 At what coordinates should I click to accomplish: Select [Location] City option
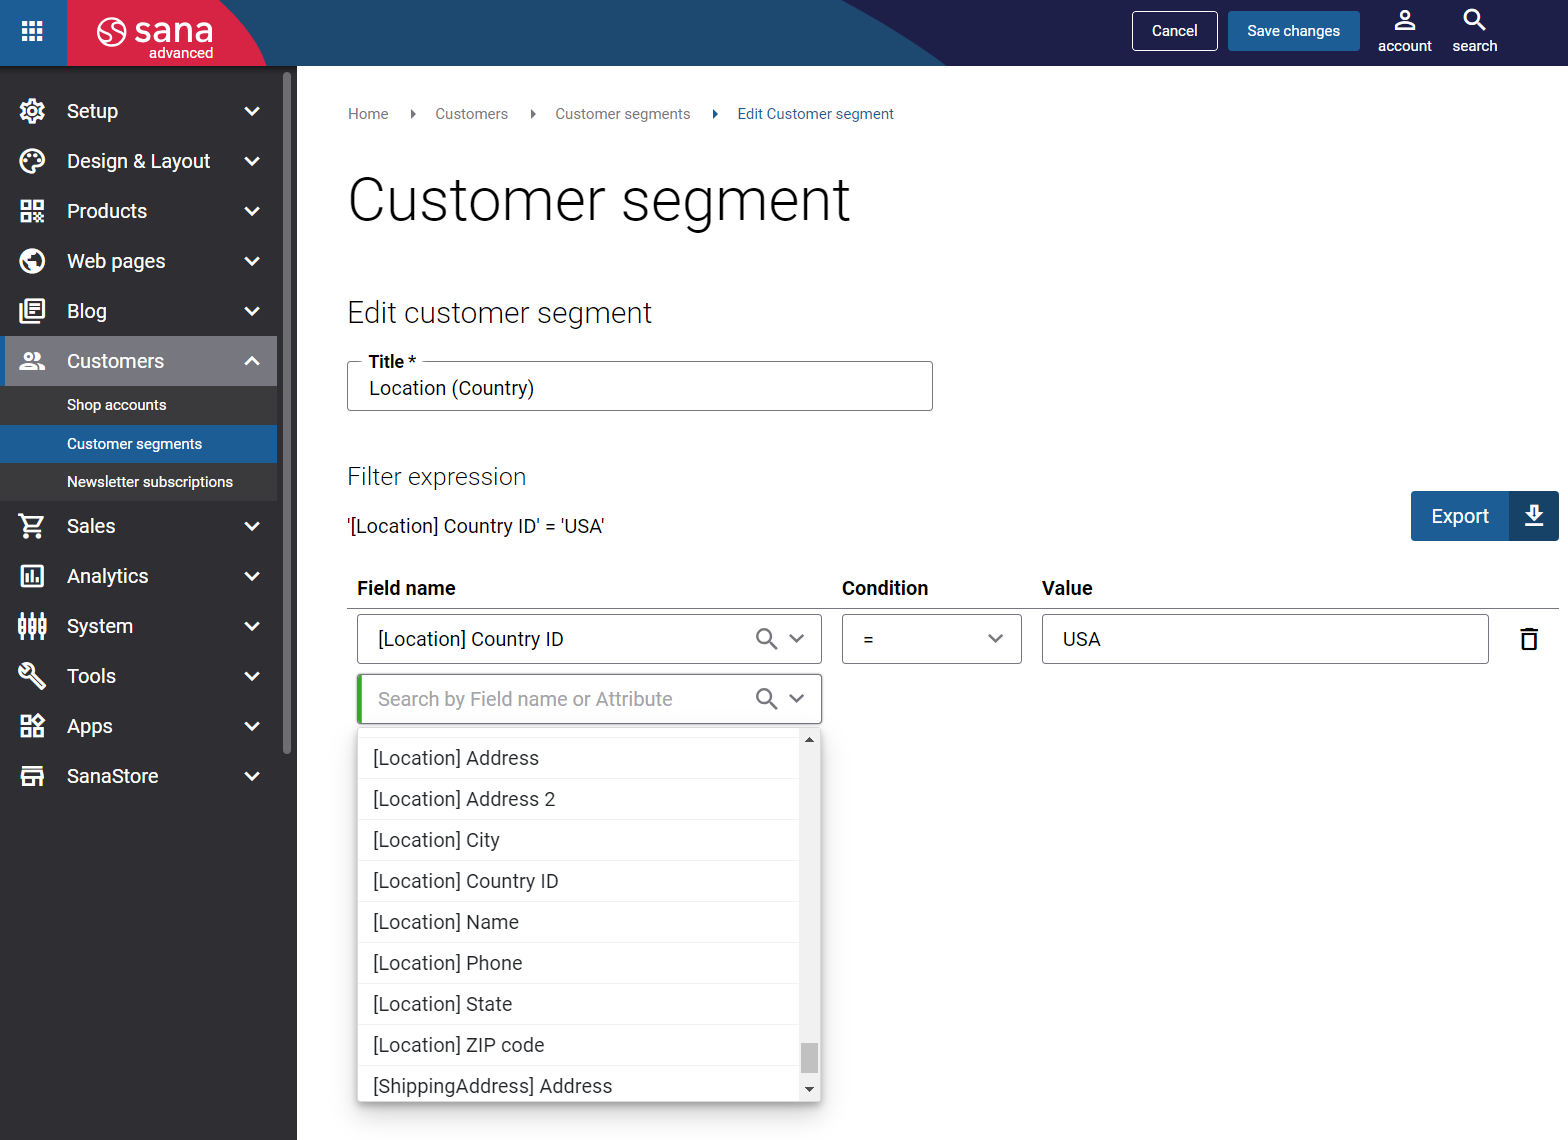(579, 840)
